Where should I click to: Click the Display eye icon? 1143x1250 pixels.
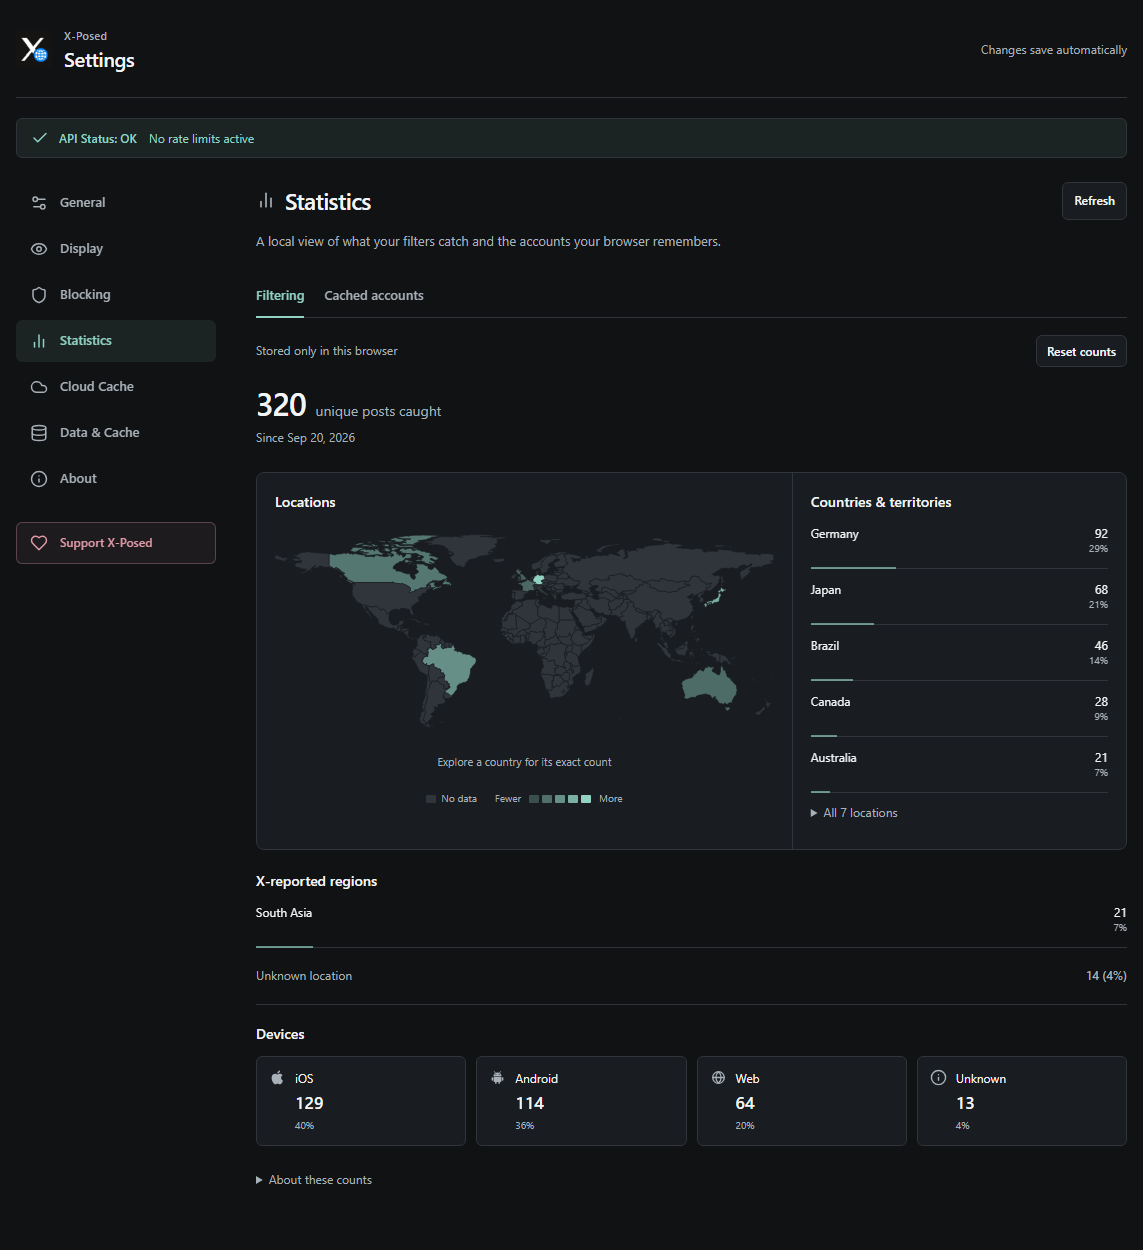(x=39, y=249)
